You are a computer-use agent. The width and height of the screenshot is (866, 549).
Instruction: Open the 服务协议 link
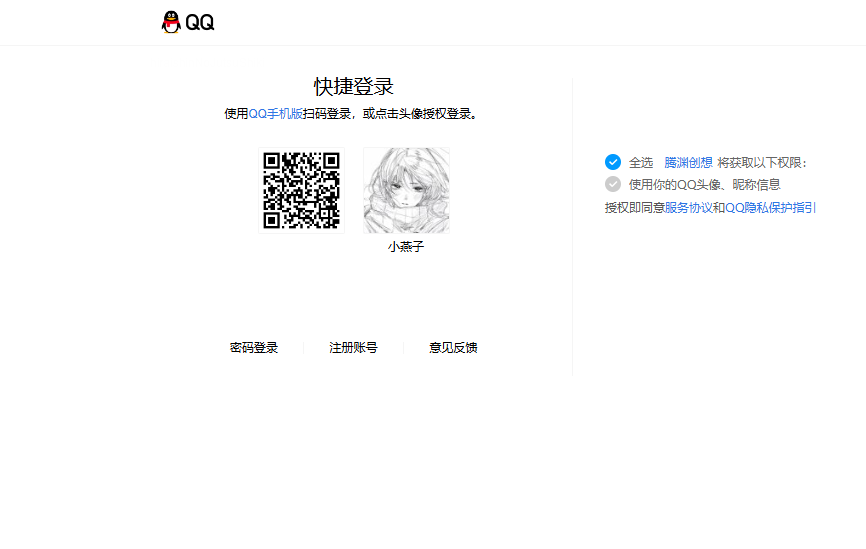[688, 208]
